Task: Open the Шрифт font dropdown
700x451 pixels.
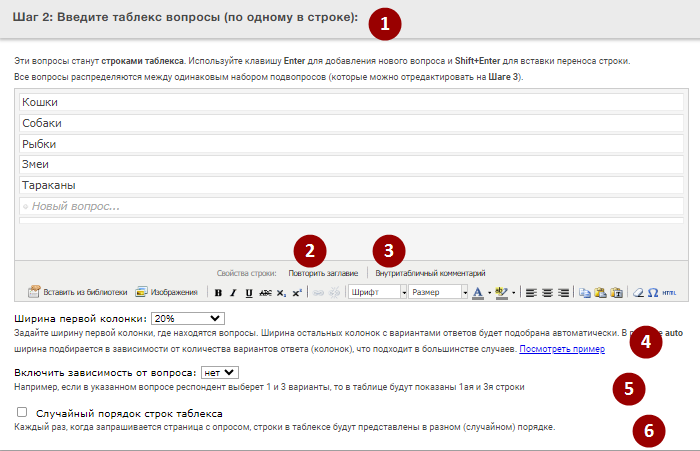Action: tap(377, 292)
